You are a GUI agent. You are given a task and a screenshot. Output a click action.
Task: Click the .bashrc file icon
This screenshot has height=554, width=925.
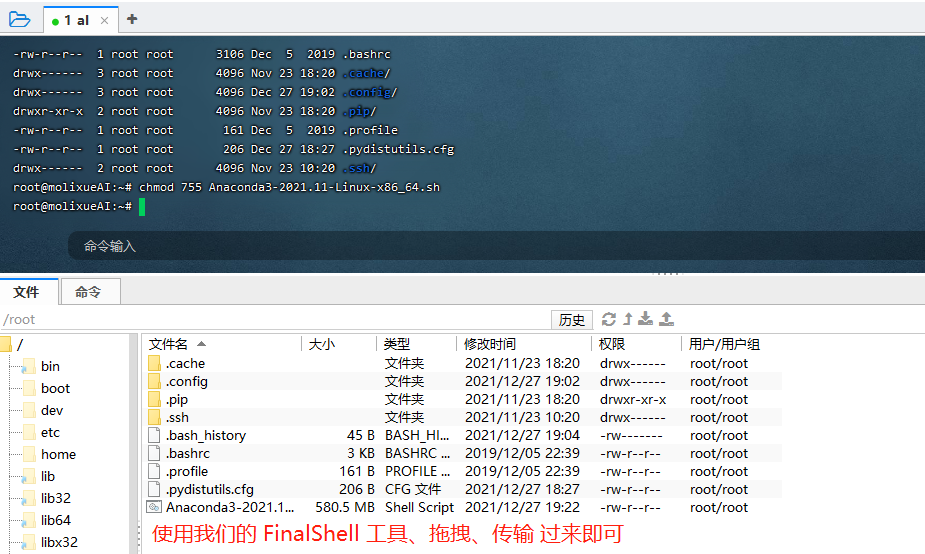154,453
